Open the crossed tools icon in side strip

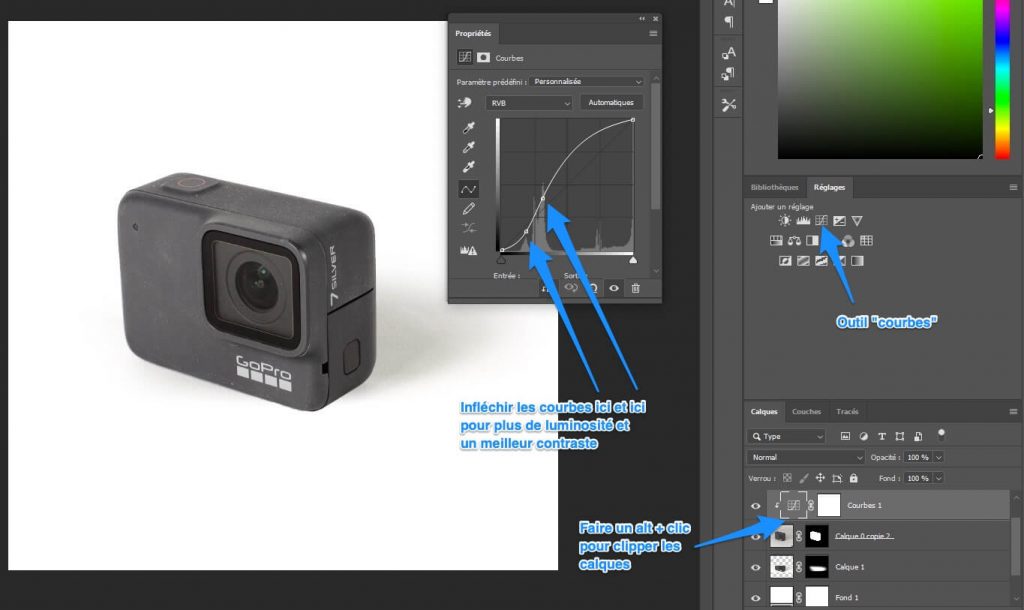click(729, 104)
